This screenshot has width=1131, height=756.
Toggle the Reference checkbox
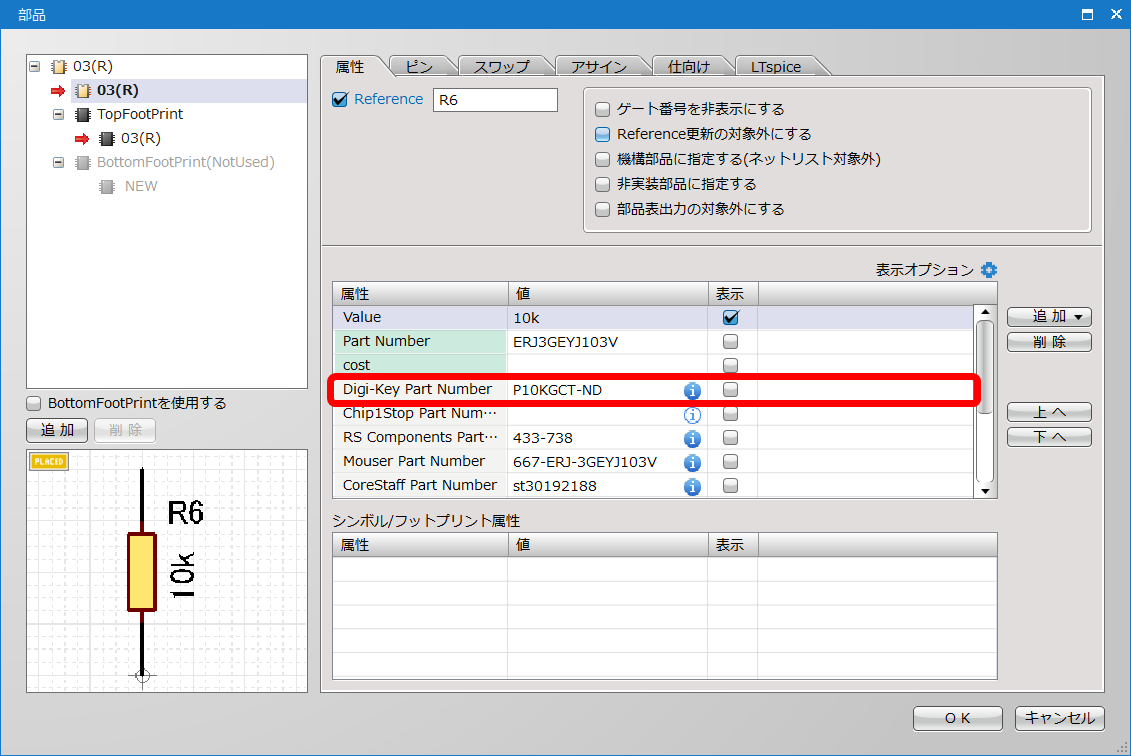340,99
